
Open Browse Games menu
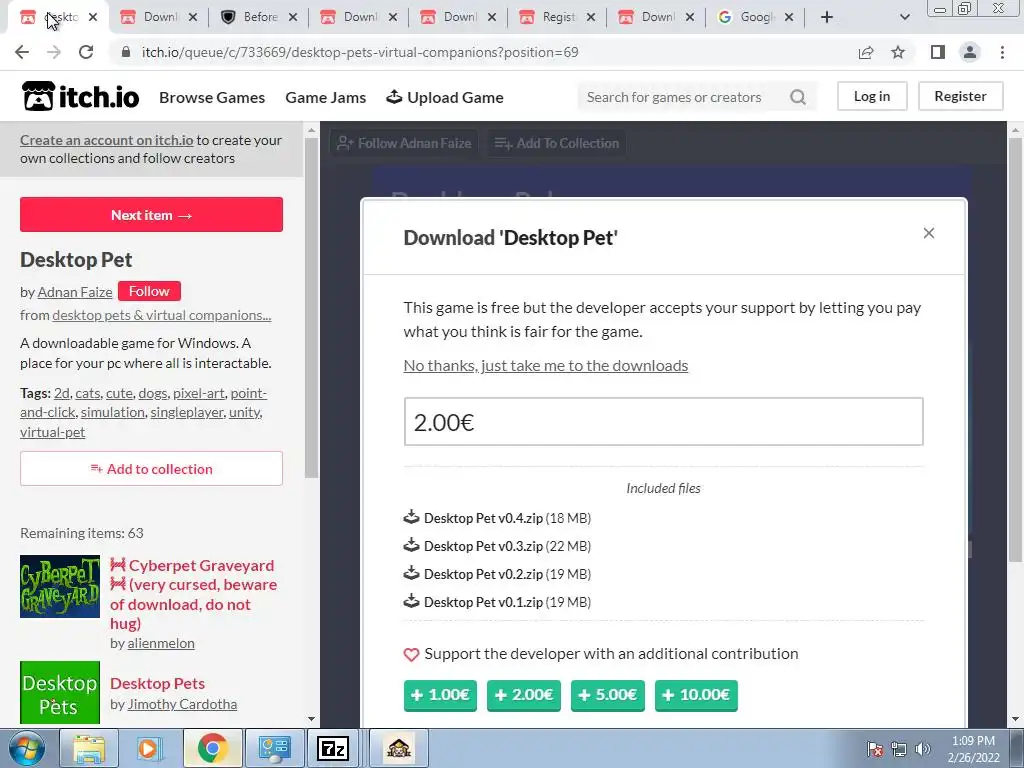point(212,97)
